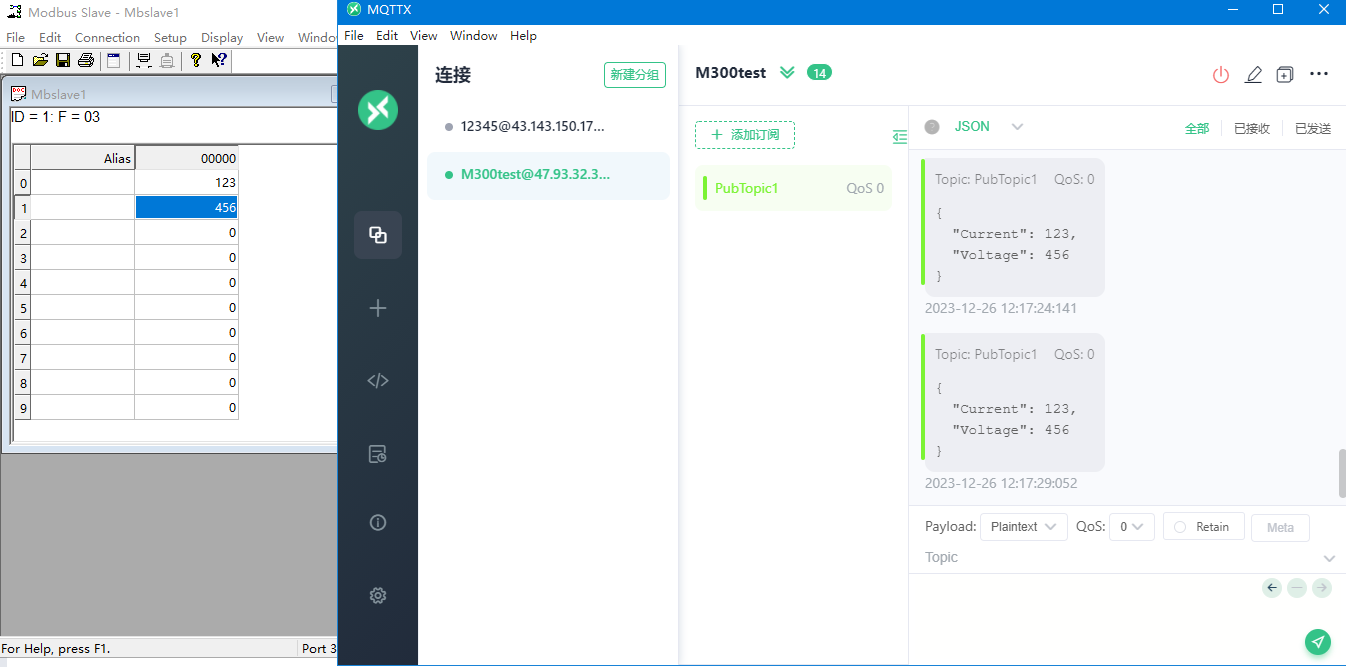The width and height of the screenshot is (1346, 667).
Task: Click PubTopic1 green color bar
Action: click(705, 188)
